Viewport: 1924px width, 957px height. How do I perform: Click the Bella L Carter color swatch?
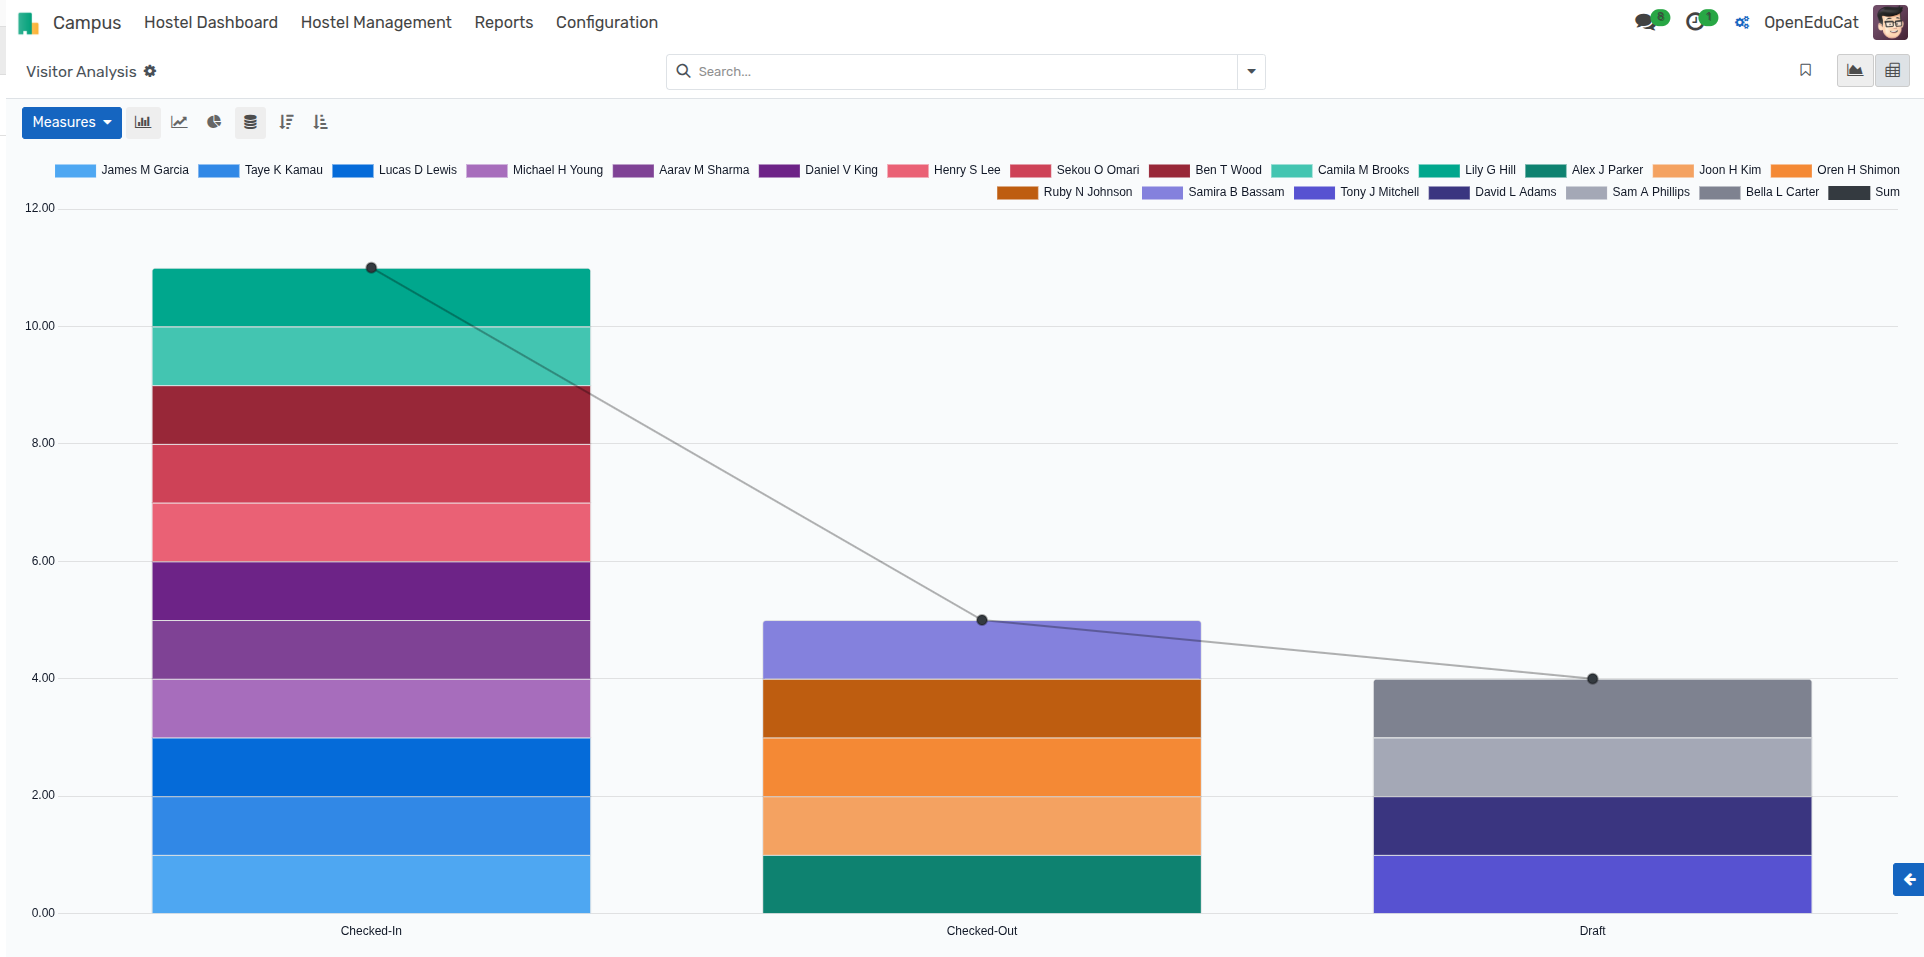pyautogui.click(x=1720, y=192)
